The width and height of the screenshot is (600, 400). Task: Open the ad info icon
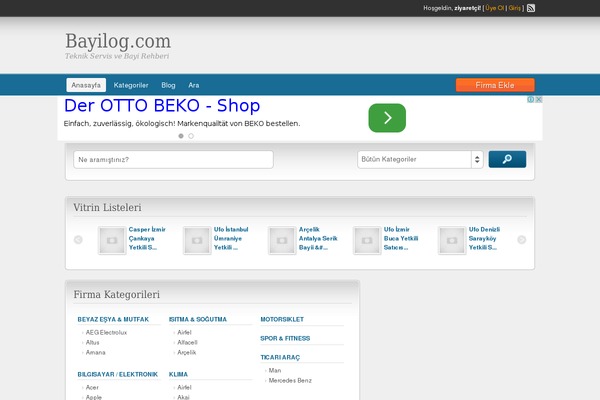(531, 100)
